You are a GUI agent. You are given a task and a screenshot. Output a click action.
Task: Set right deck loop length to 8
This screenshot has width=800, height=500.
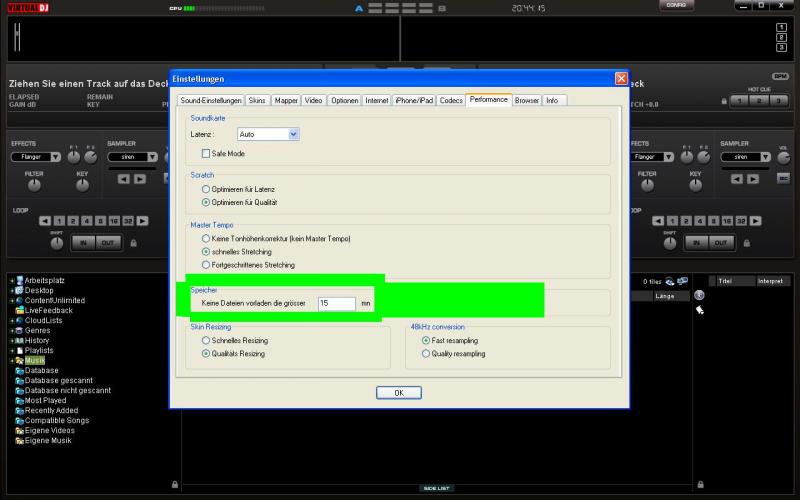[x=714, y=221]
